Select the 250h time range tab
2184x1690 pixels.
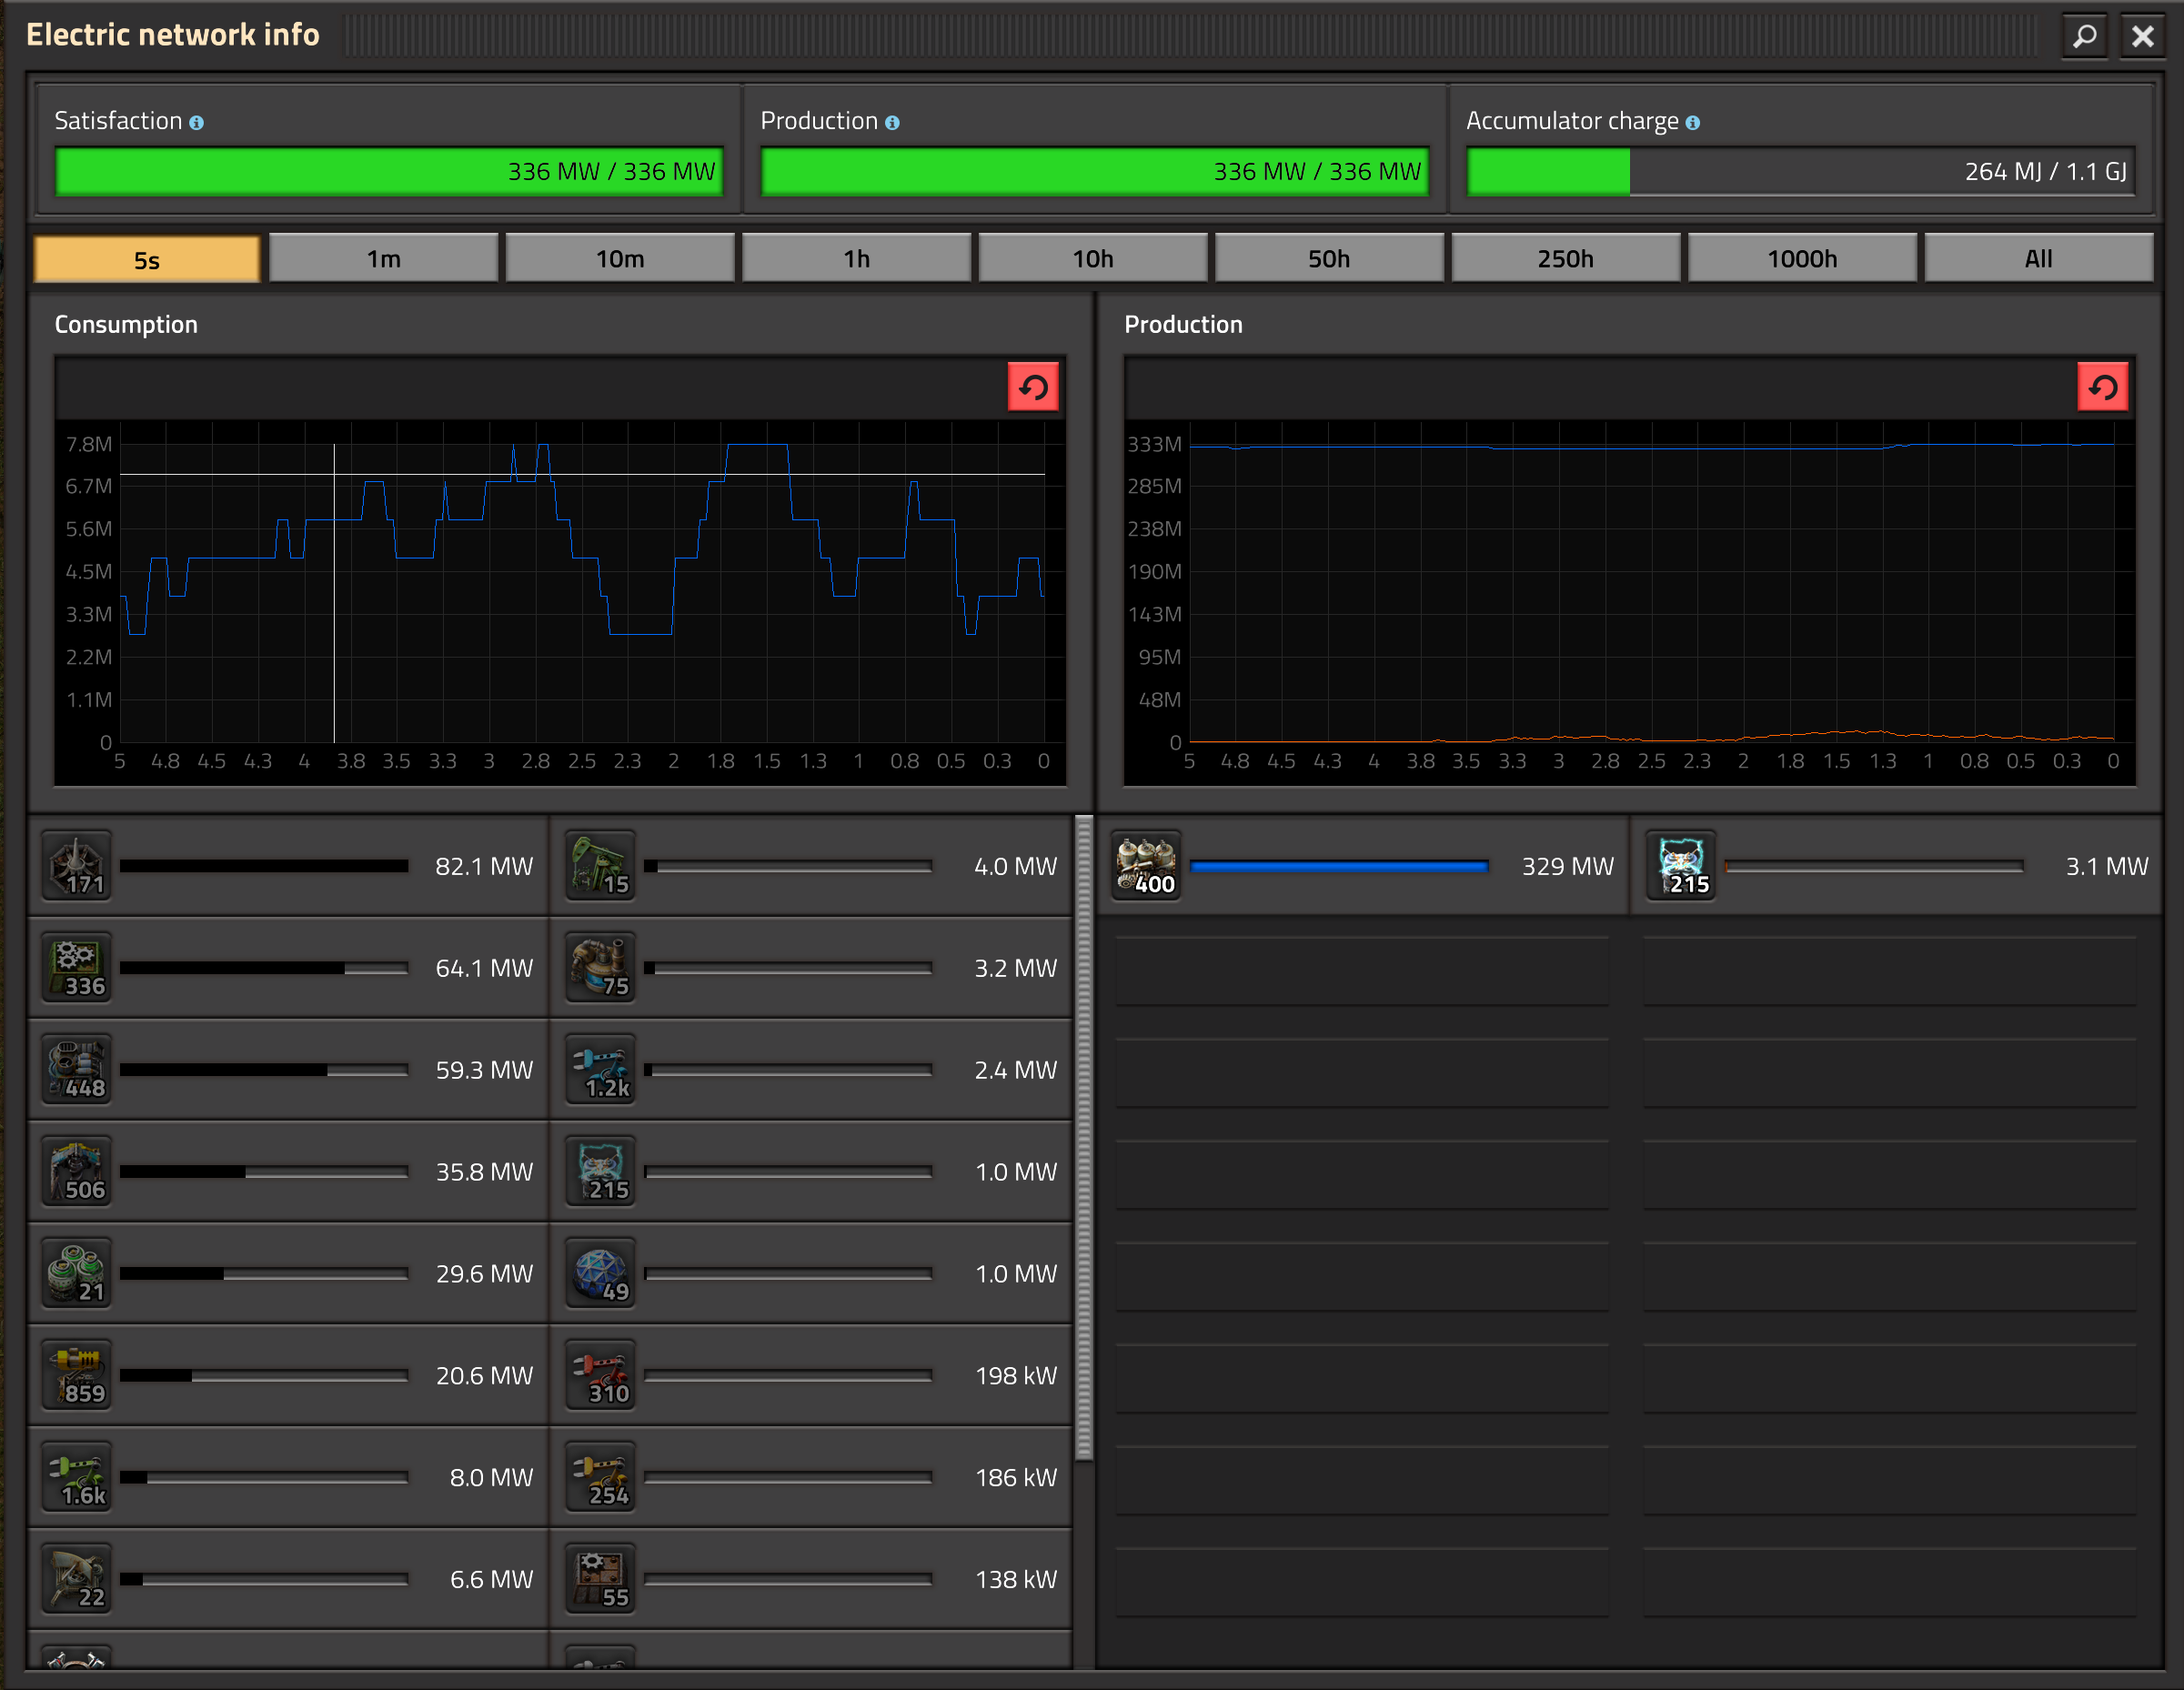point(1566,258)
